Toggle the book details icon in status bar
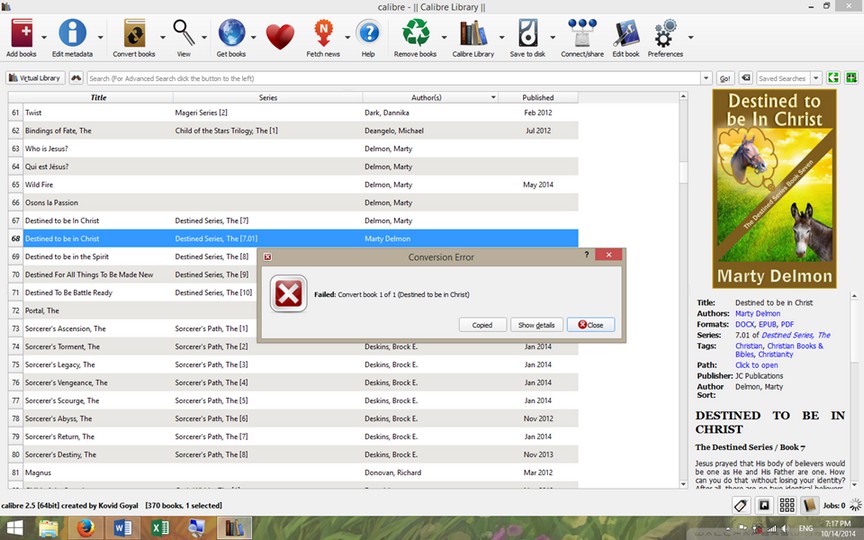Screen dimensions: 864x540 click(x=809, y=505)
